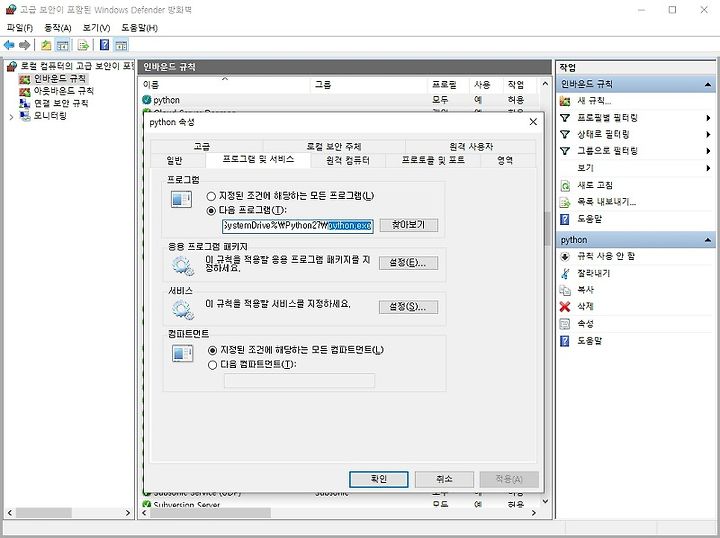Click the red 삭제 delete icon

click(x=565, y=307)
